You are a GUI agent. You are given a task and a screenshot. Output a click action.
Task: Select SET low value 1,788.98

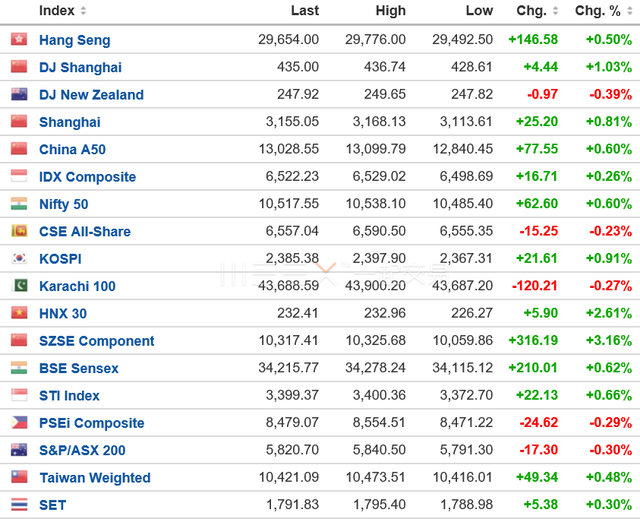467,504
